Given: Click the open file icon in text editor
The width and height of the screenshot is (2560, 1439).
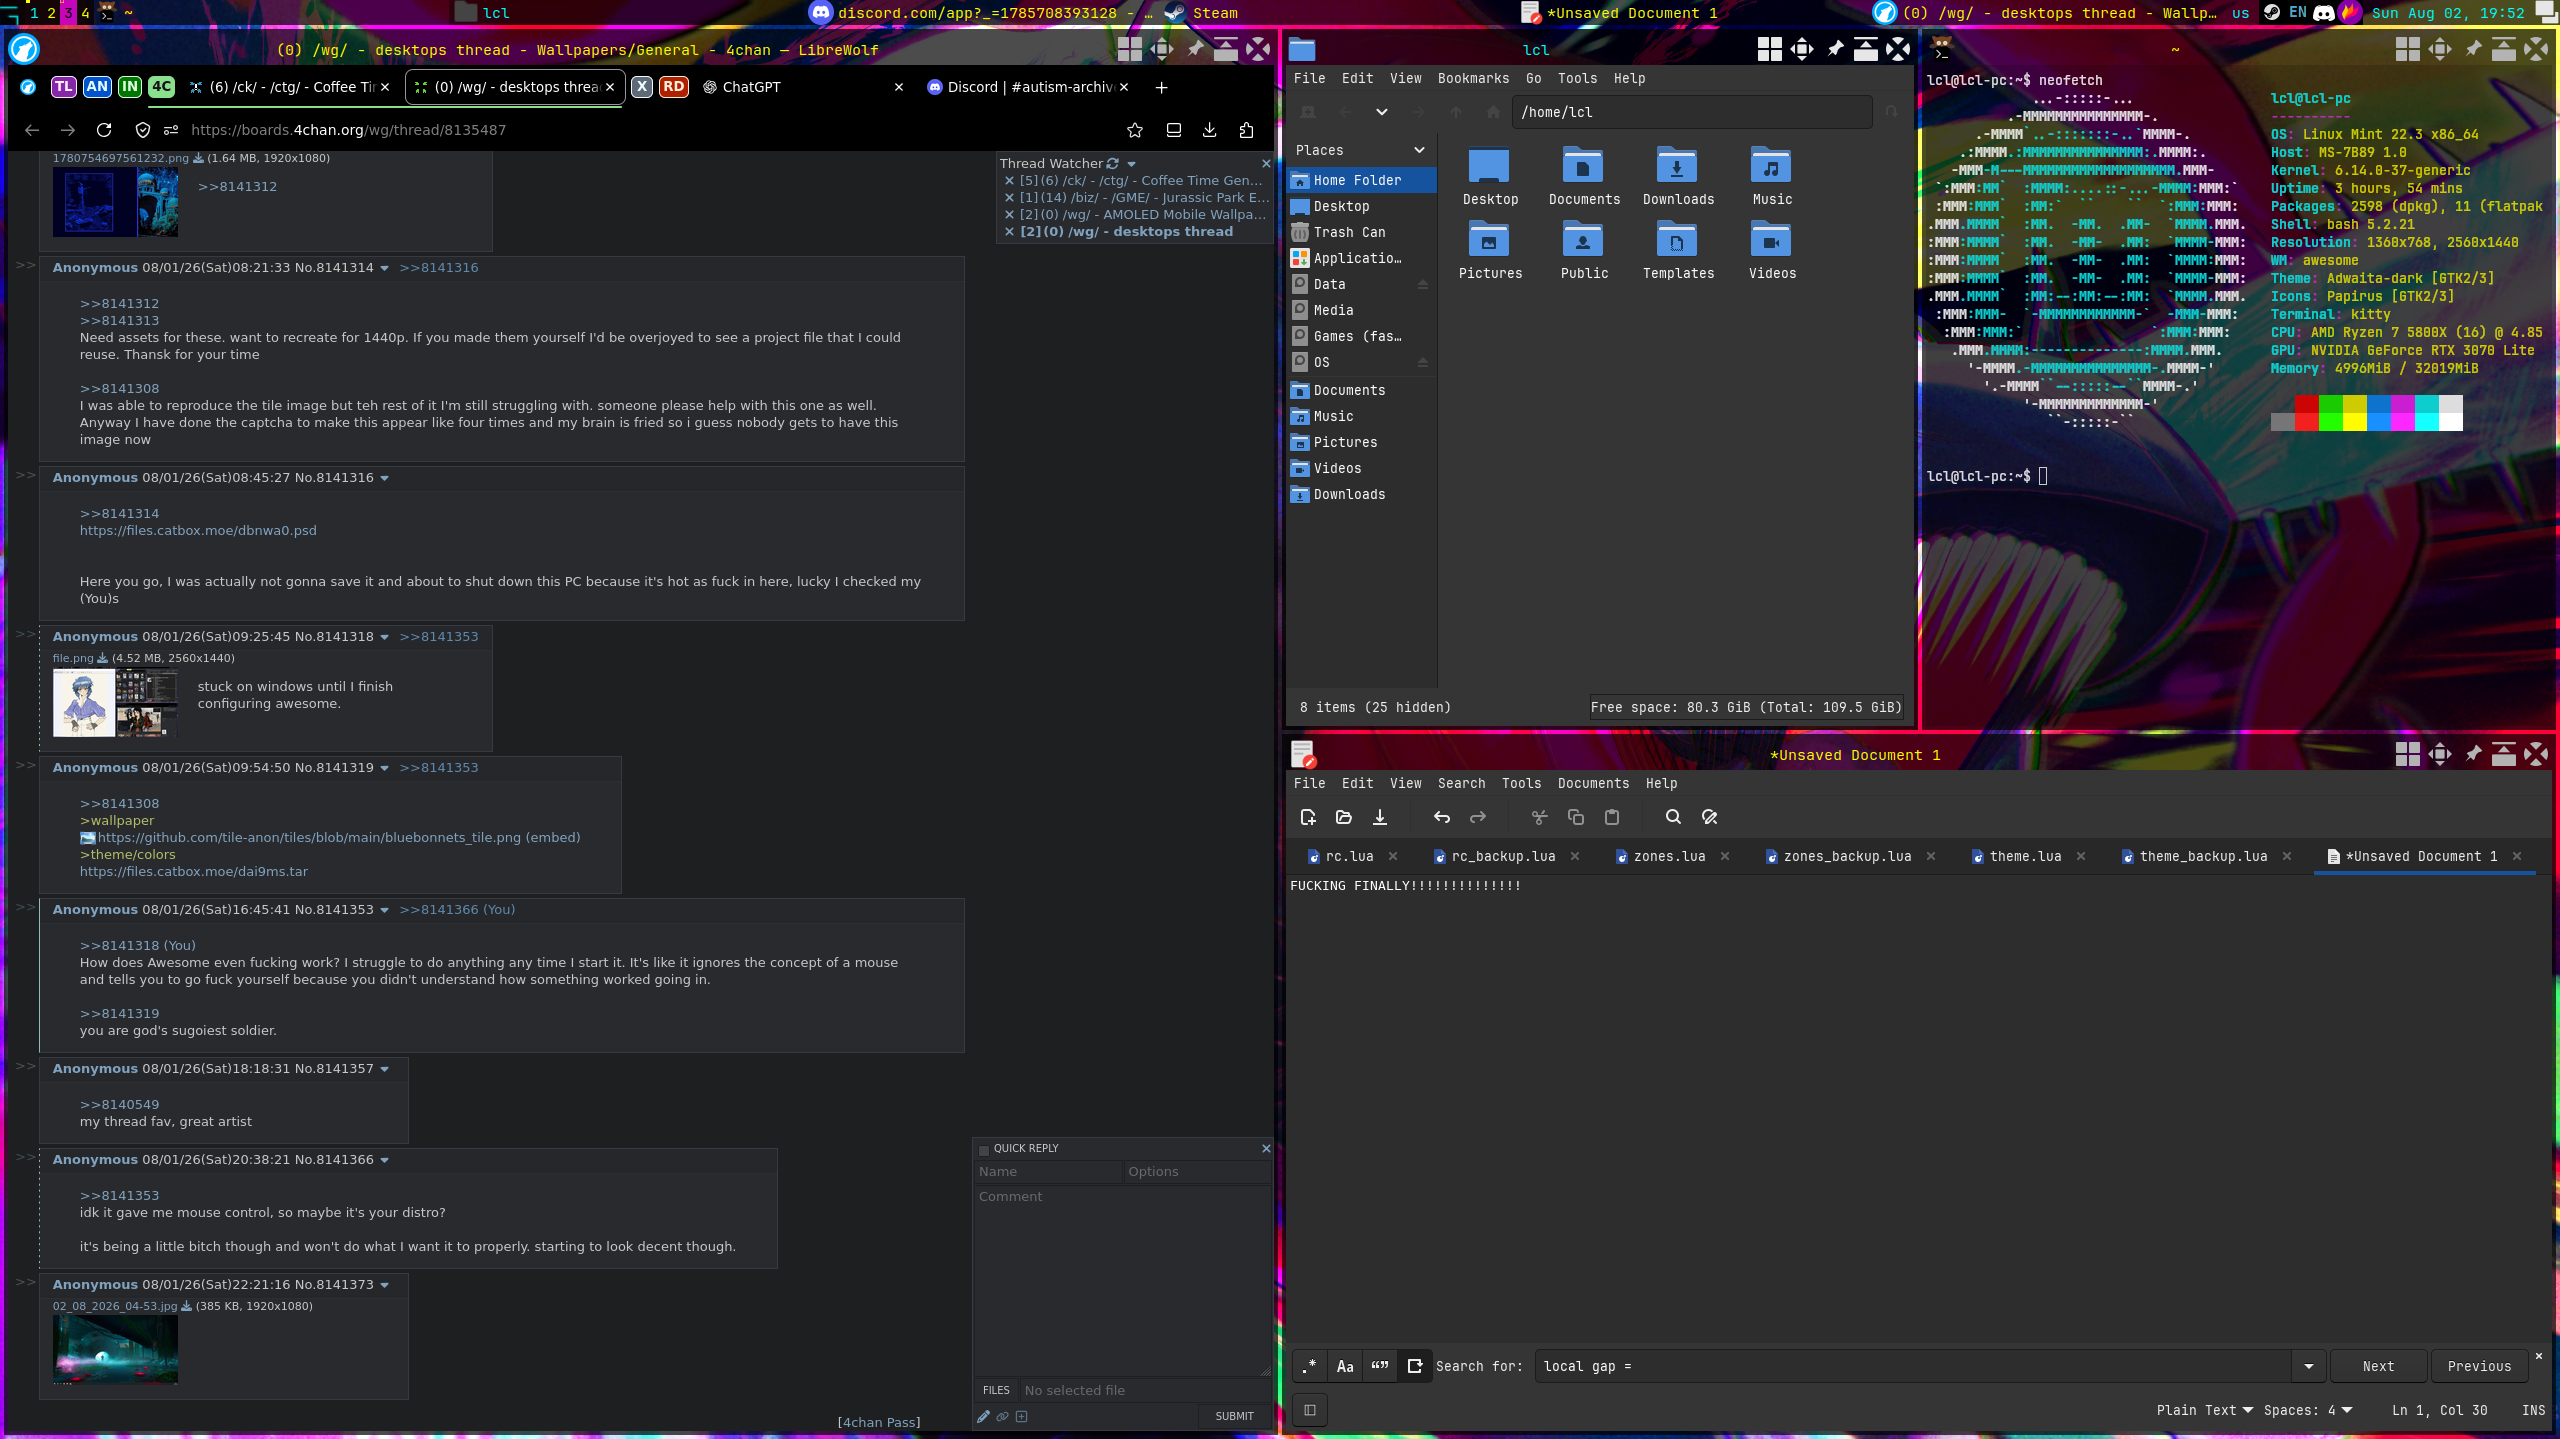Looking at the screenshot, I should (x=1344, y=817).
